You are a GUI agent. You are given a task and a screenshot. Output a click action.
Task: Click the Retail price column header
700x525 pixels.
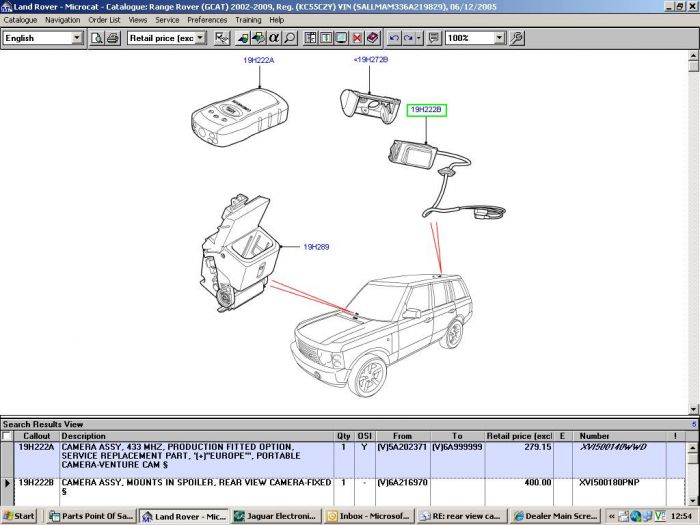[519, 436]
